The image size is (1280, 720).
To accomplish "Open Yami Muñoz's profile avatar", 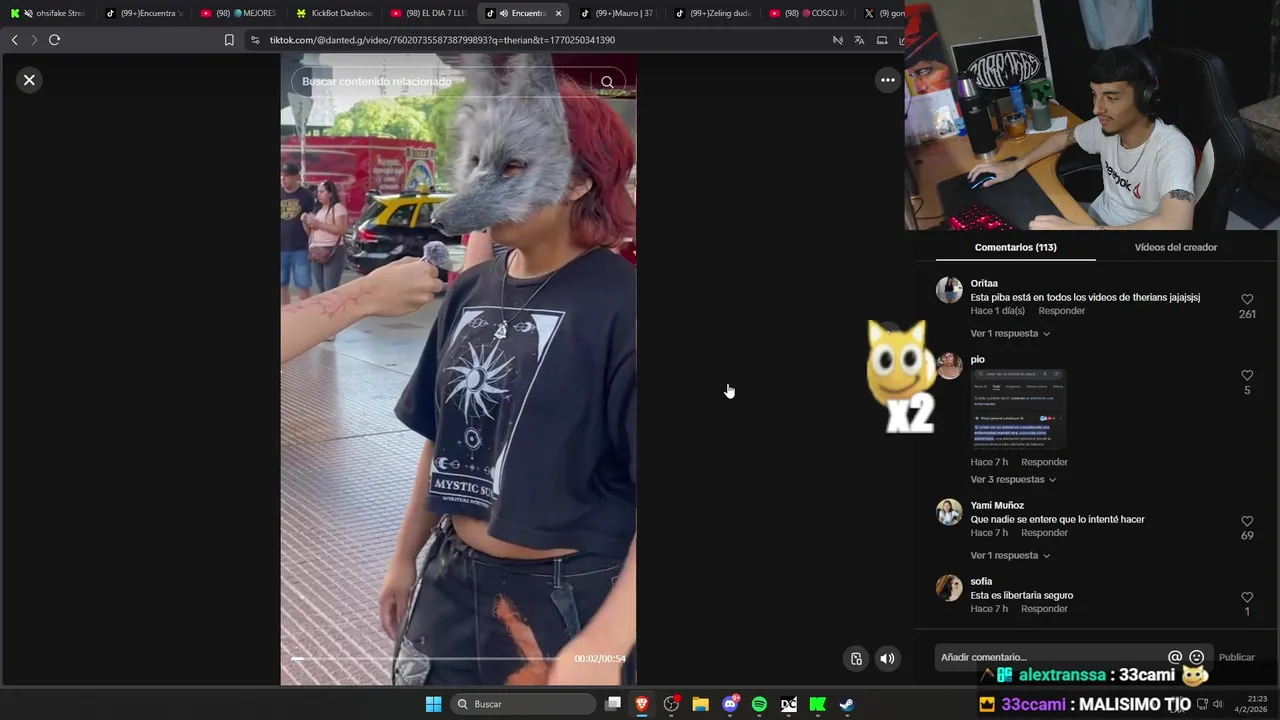I will (x=949, y=512).
